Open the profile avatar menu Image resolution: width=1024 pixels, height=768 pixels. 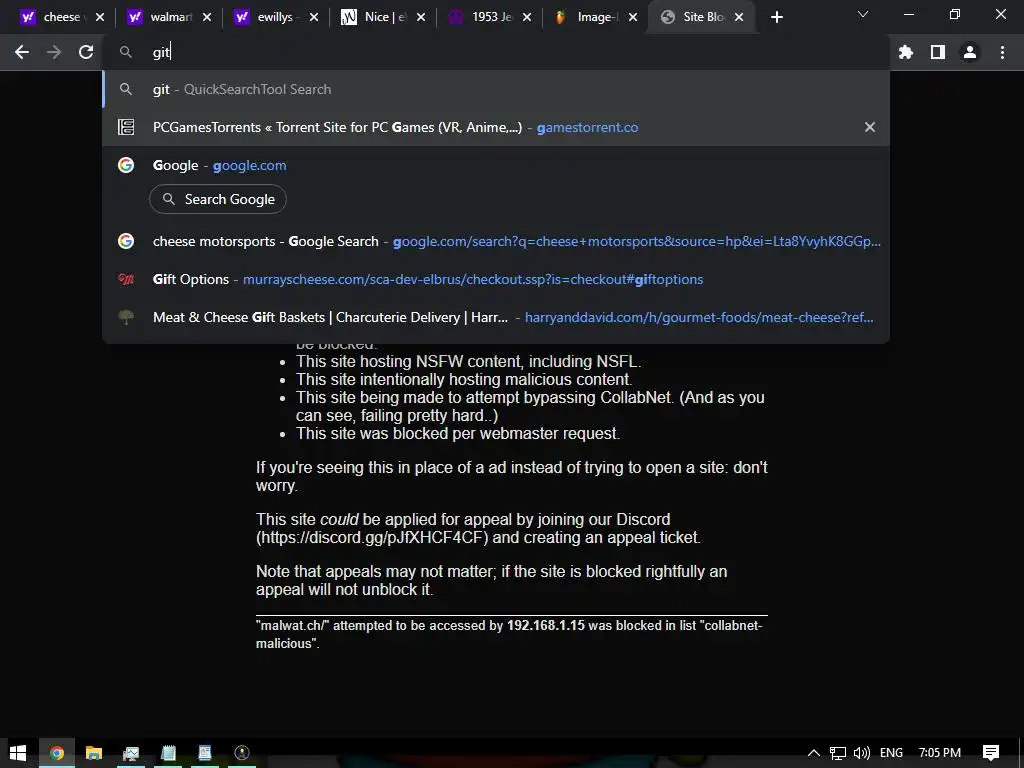click(970, 52)
